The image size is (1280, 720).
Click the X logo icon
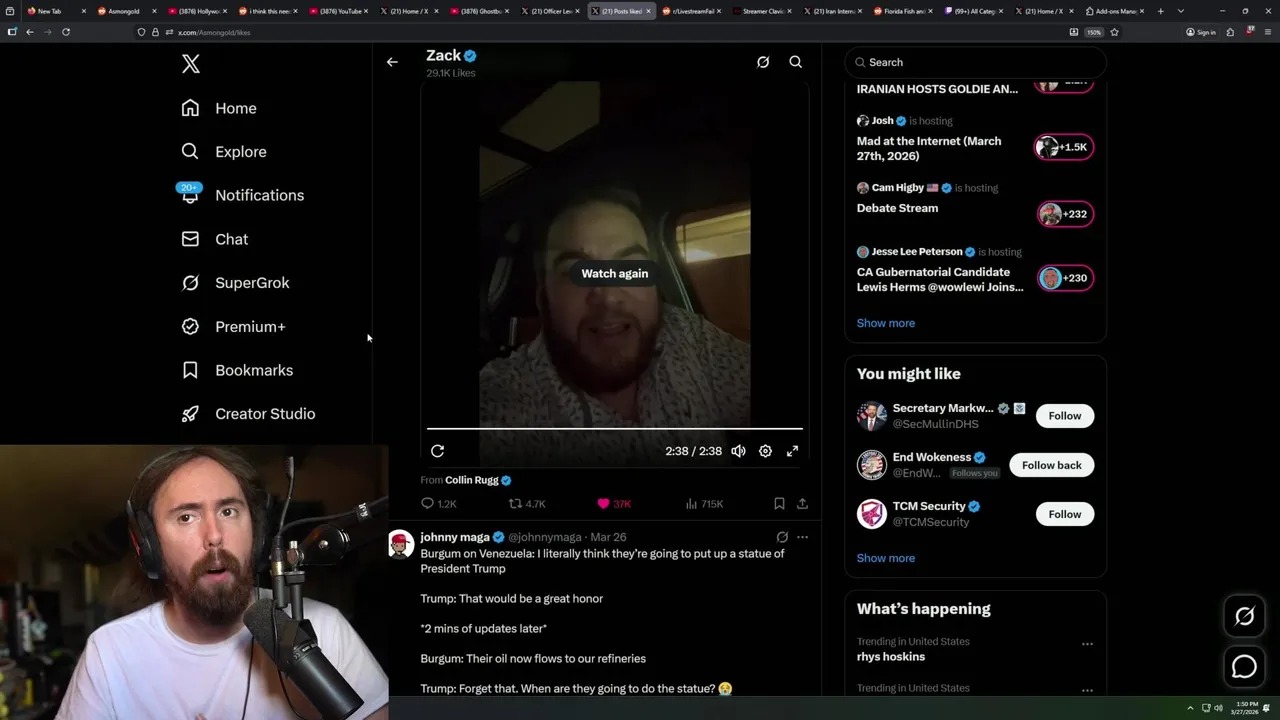[x=191, y=64]
